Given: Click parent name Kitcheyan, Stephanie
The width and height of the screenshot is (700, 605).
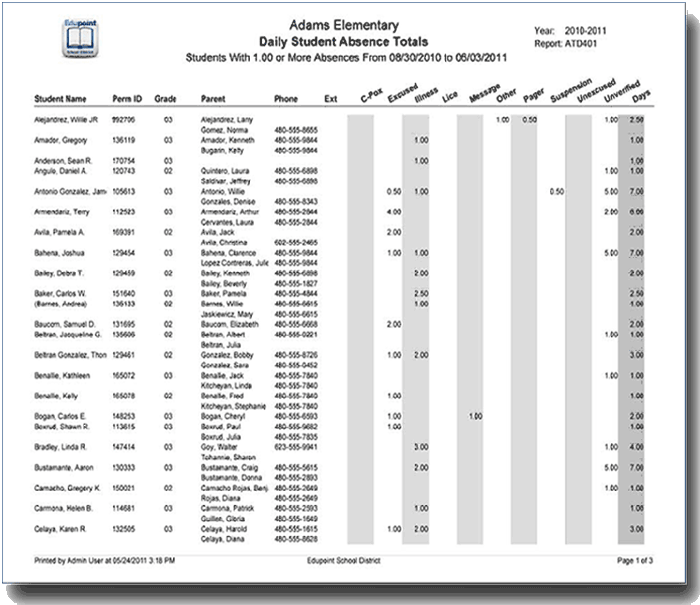Looking at the screenshot, I should pos(233,406).
